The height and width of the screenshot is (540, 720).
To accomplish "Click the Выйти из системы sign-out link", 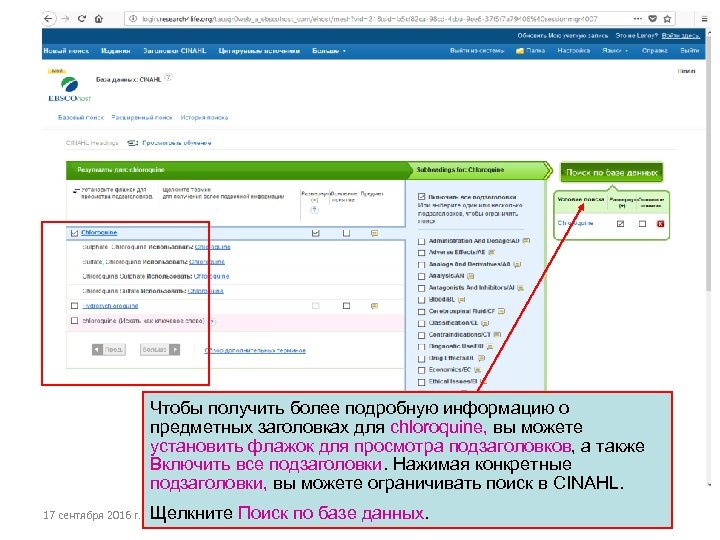I will pyautogui.click(x=477, y=51).
